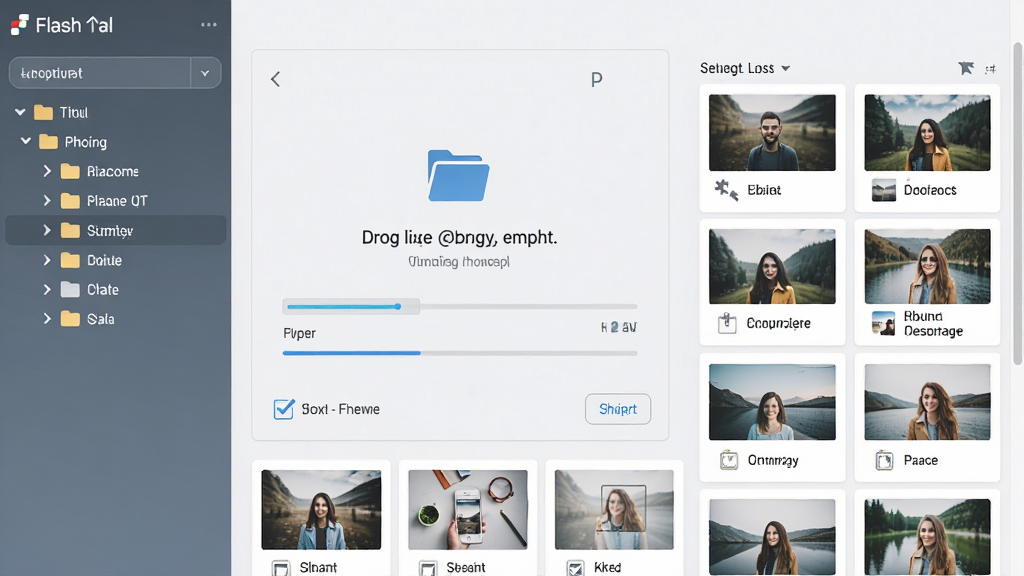Open the Ebiiat photo thumbnail

(772, 133)
